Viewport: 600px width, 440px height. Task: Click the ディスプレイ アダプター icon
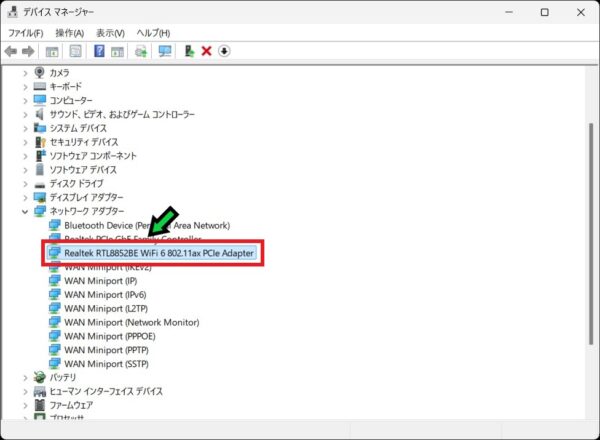40,197
